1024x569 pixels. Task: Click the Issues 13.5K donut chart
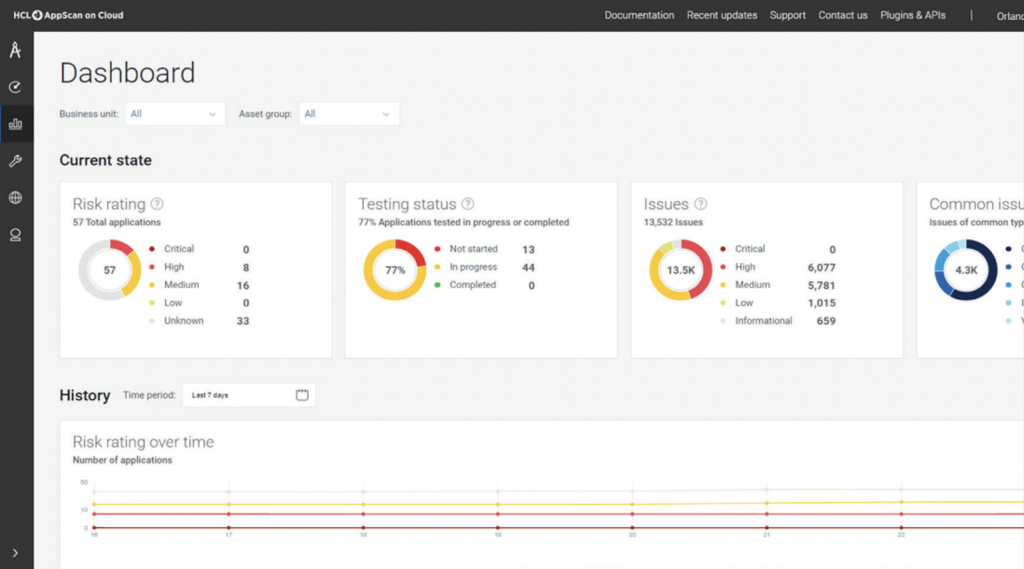point(680,270)
